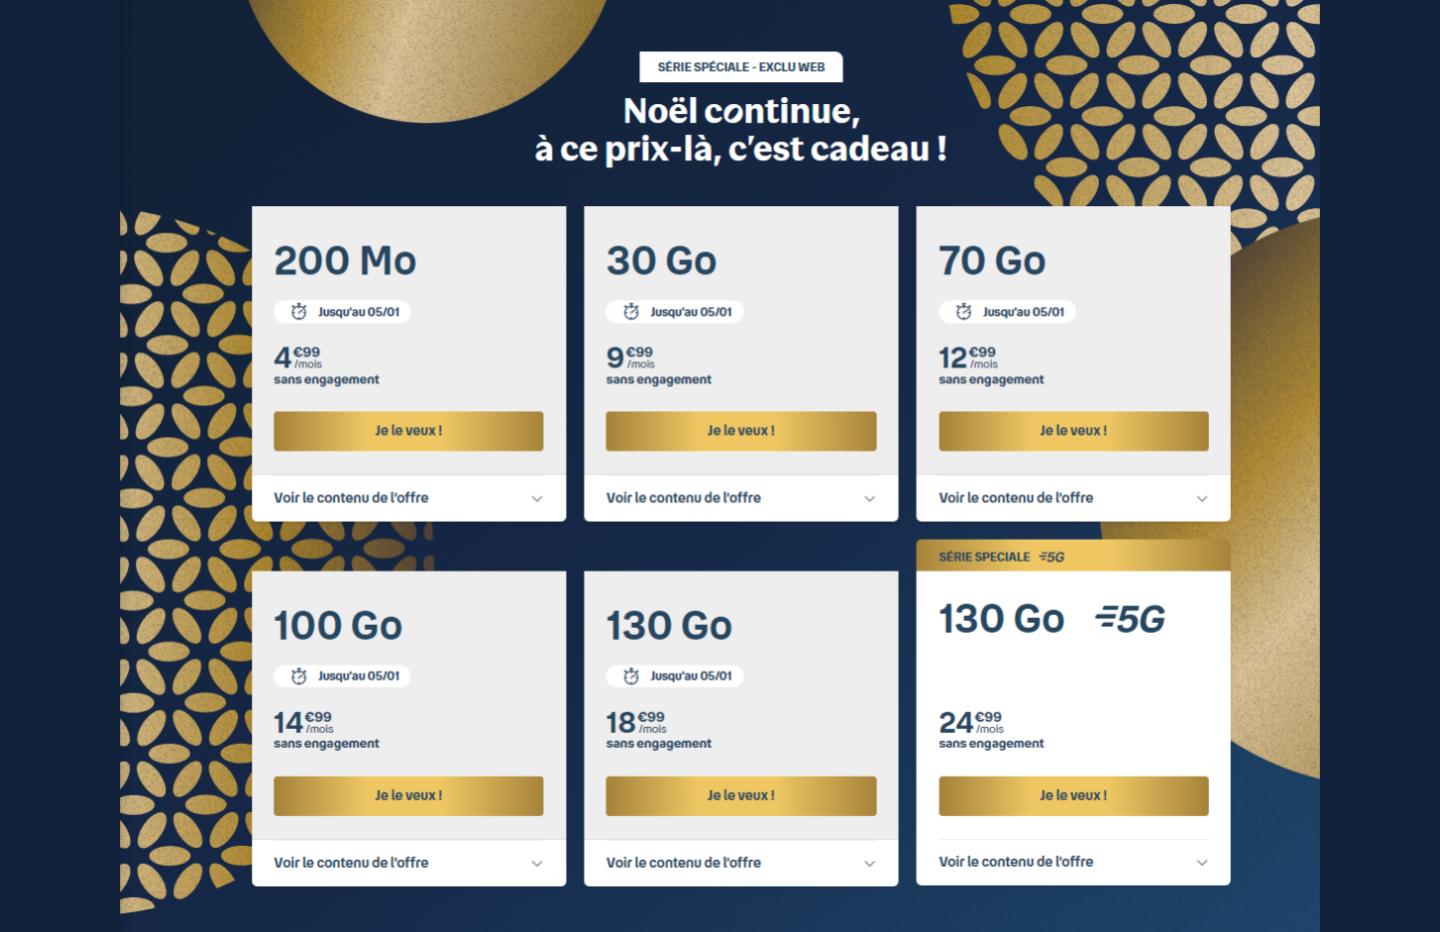Image resolution: width=1440 pixels, height=932 pixels.
Task: Click the 'Jusqu'au 05/01' badge on 70 Go
Action: coord(1008,312)
